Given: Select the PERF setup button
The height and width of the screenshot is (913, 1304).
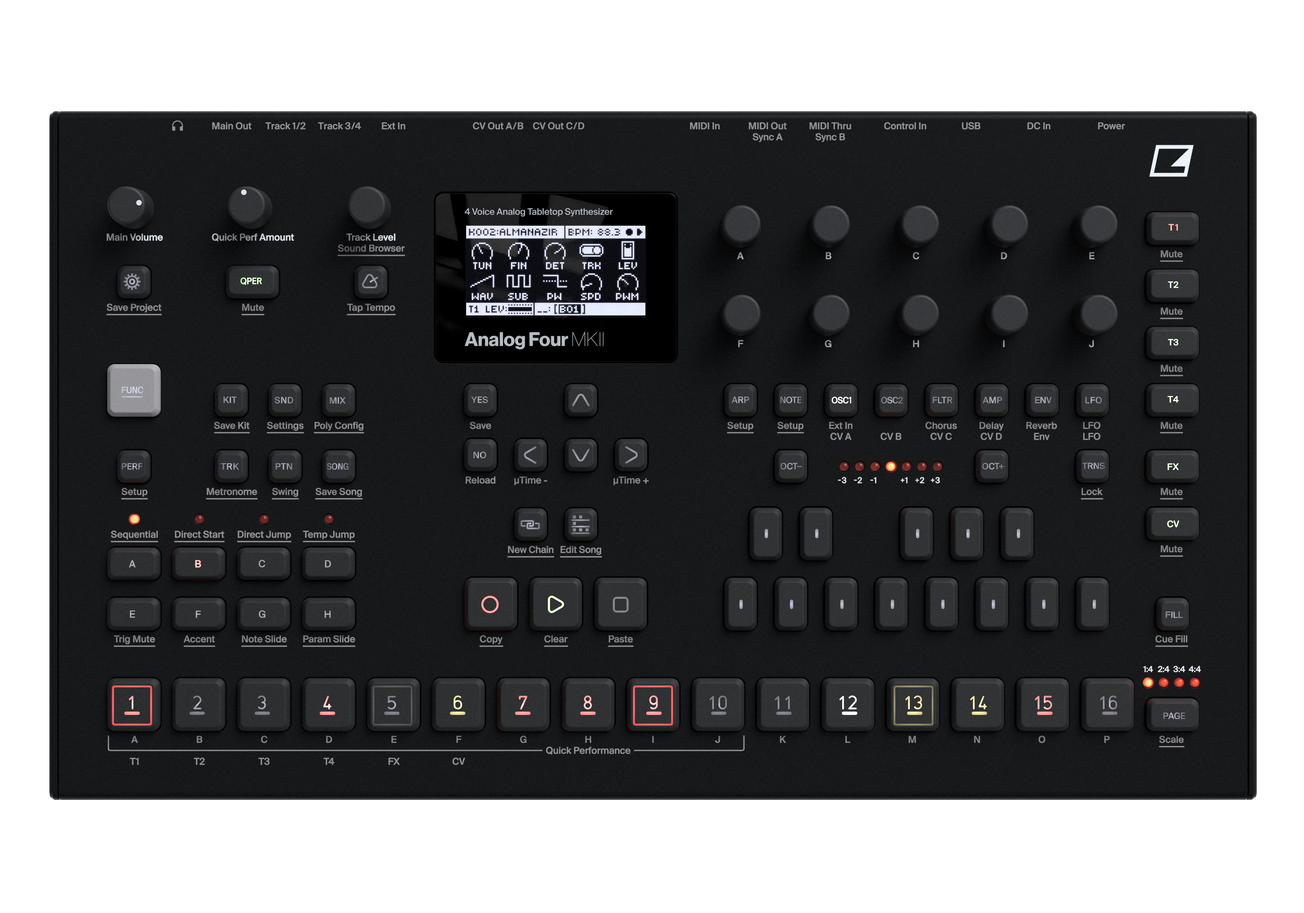Looking at the screenshot, I should point(132,466).
